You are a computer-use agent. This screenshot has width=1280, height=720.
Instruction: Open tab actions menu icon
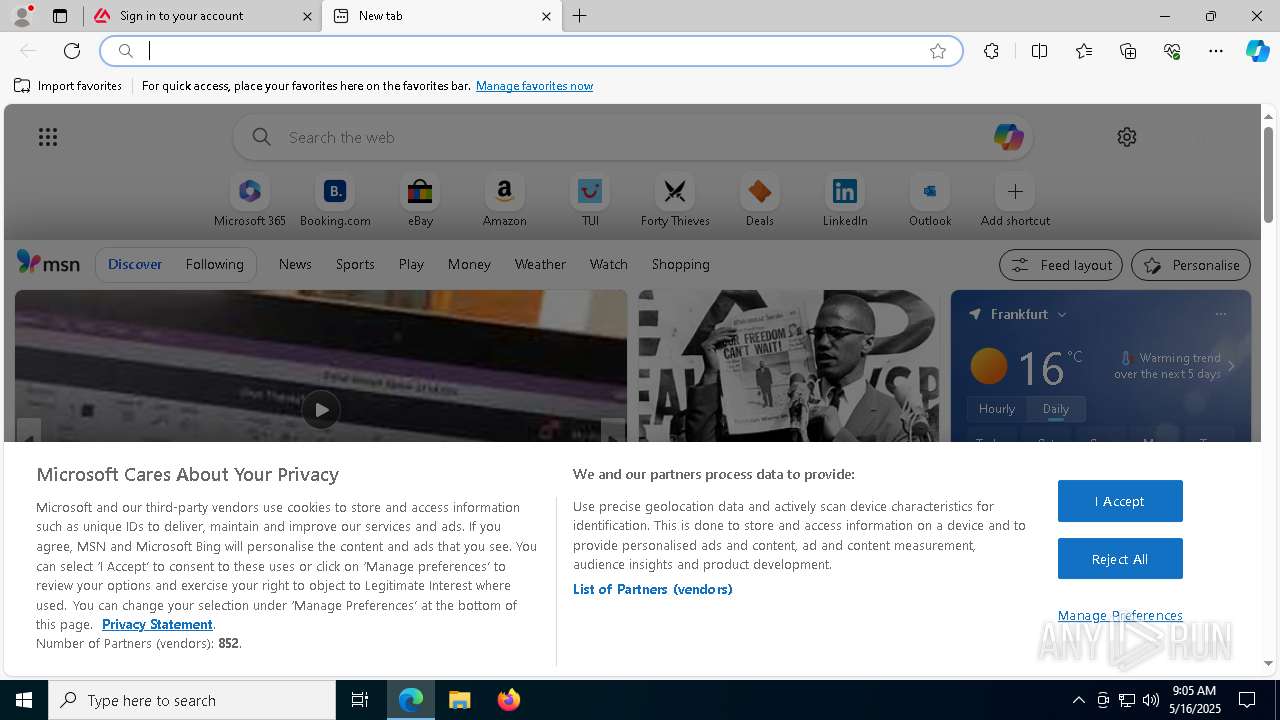(x=60, y=16)
